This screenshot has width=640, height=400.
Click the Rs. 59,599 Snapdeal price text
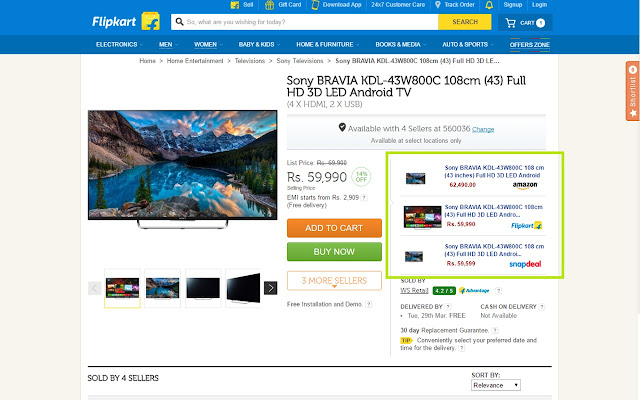(461, 264)
